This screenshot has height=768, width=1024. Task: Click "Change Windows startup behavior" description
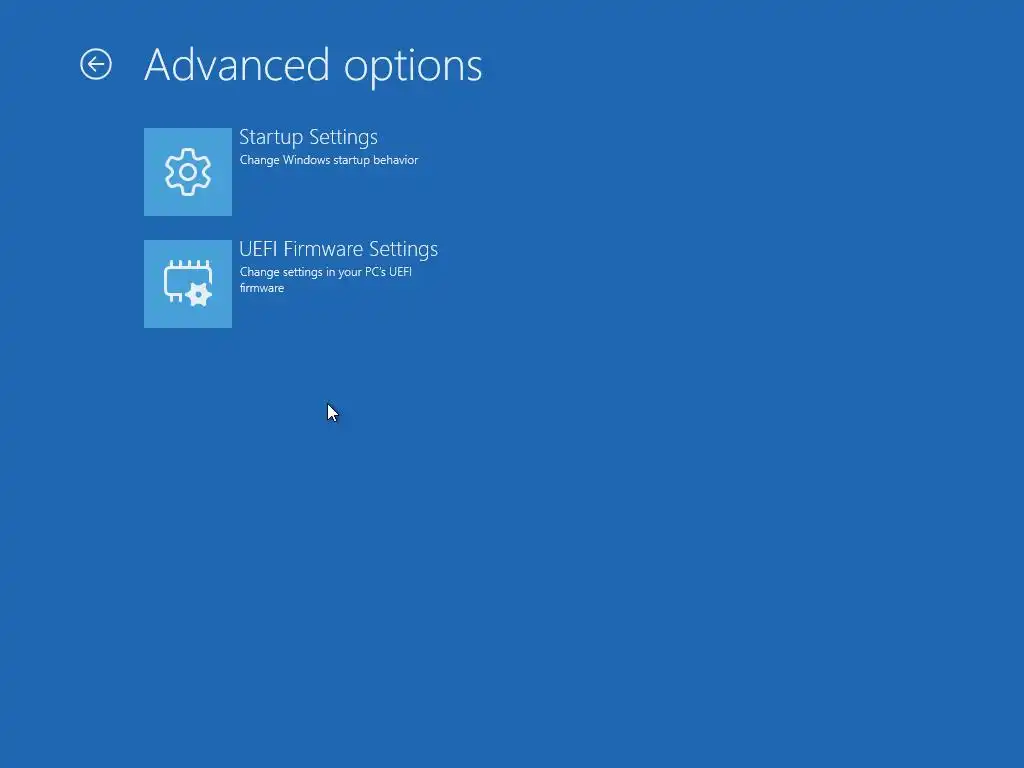(328, 160)
